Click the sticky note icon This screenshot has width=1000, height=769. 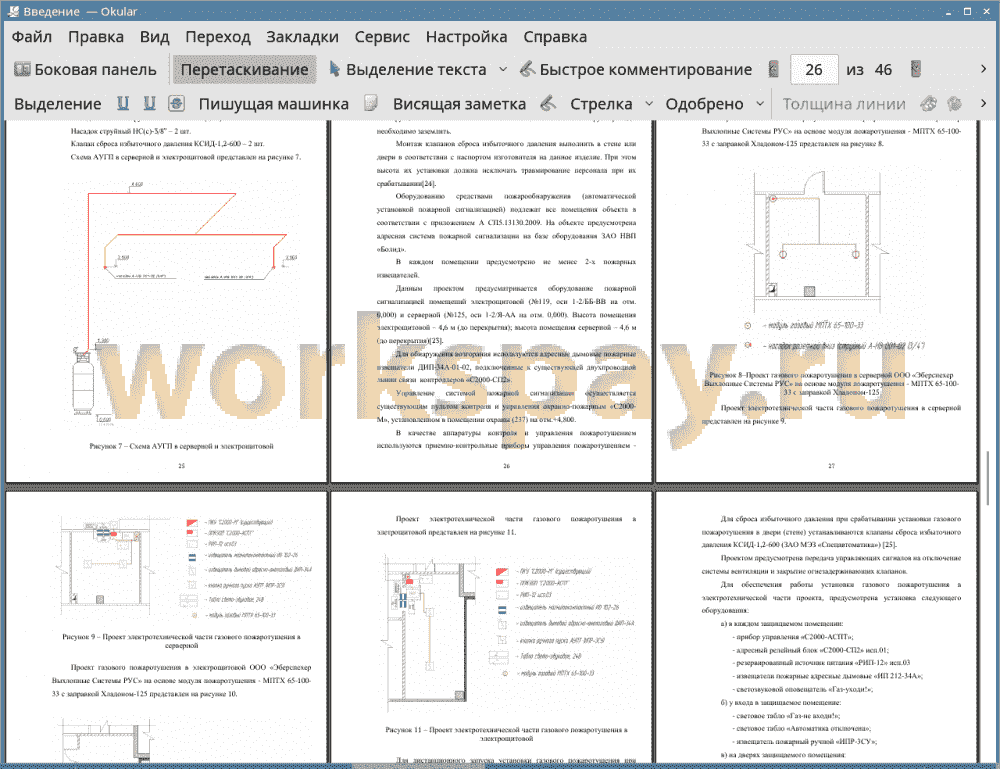(371, 103)
